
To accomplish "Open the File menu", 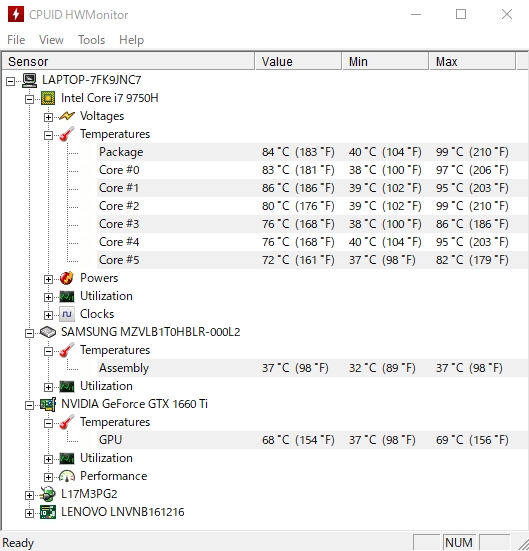I will coord(16,40).
